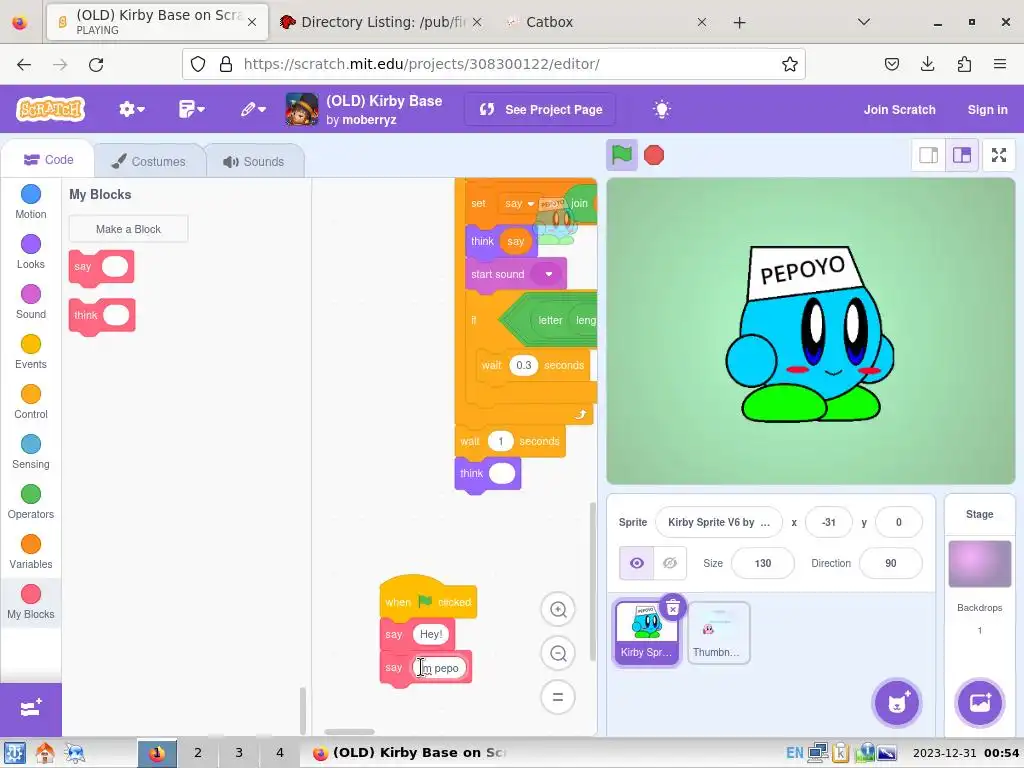Hide the sprite with crossed eye icon
The width and height of the screenshot is (1024, 768).
[x=670, y=563]
